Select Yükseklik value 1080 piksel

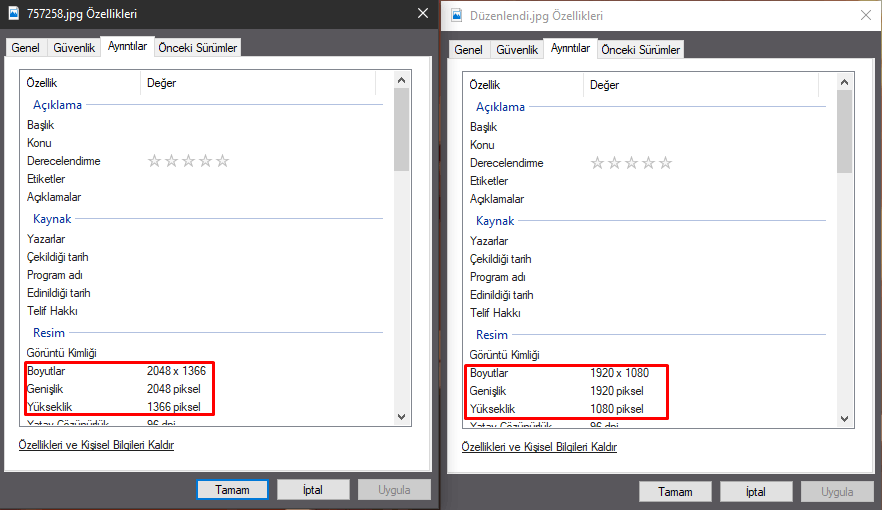coord(616,409)
